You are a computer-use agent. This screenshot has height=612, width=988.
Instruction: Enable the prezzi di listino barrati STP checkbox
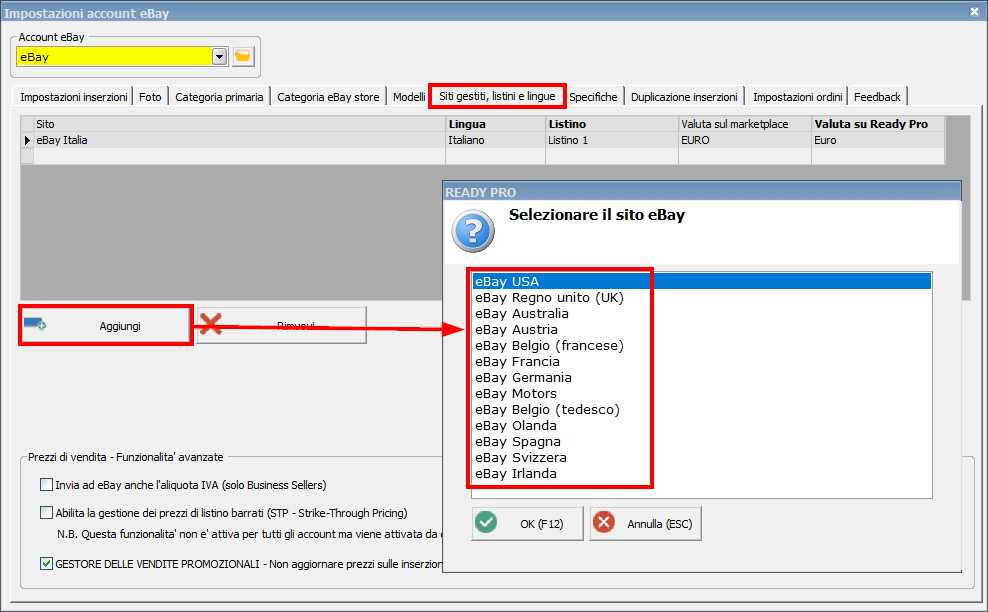point(46,512)
